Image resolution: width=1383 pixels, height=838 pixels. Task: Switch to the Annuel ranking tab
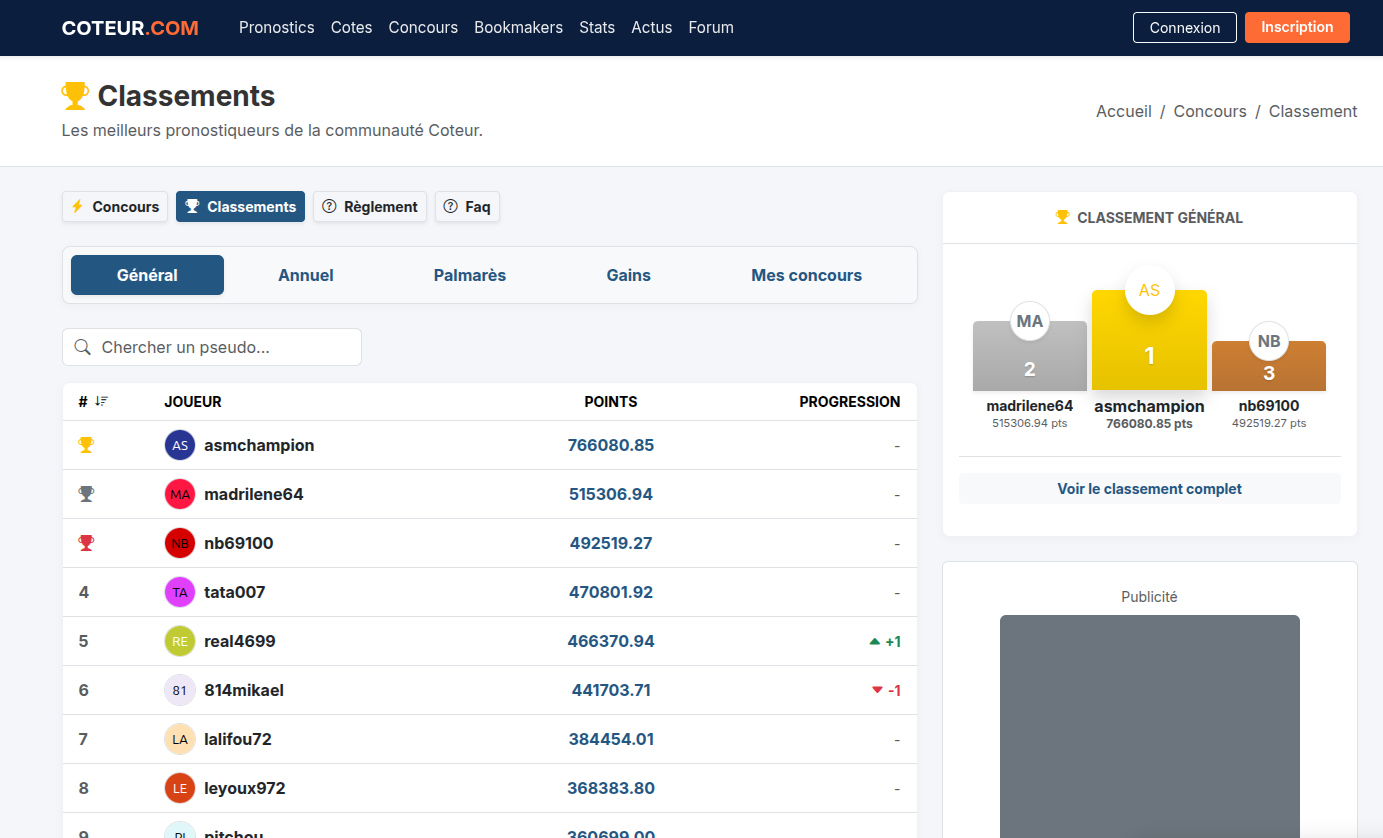point(306,275)
